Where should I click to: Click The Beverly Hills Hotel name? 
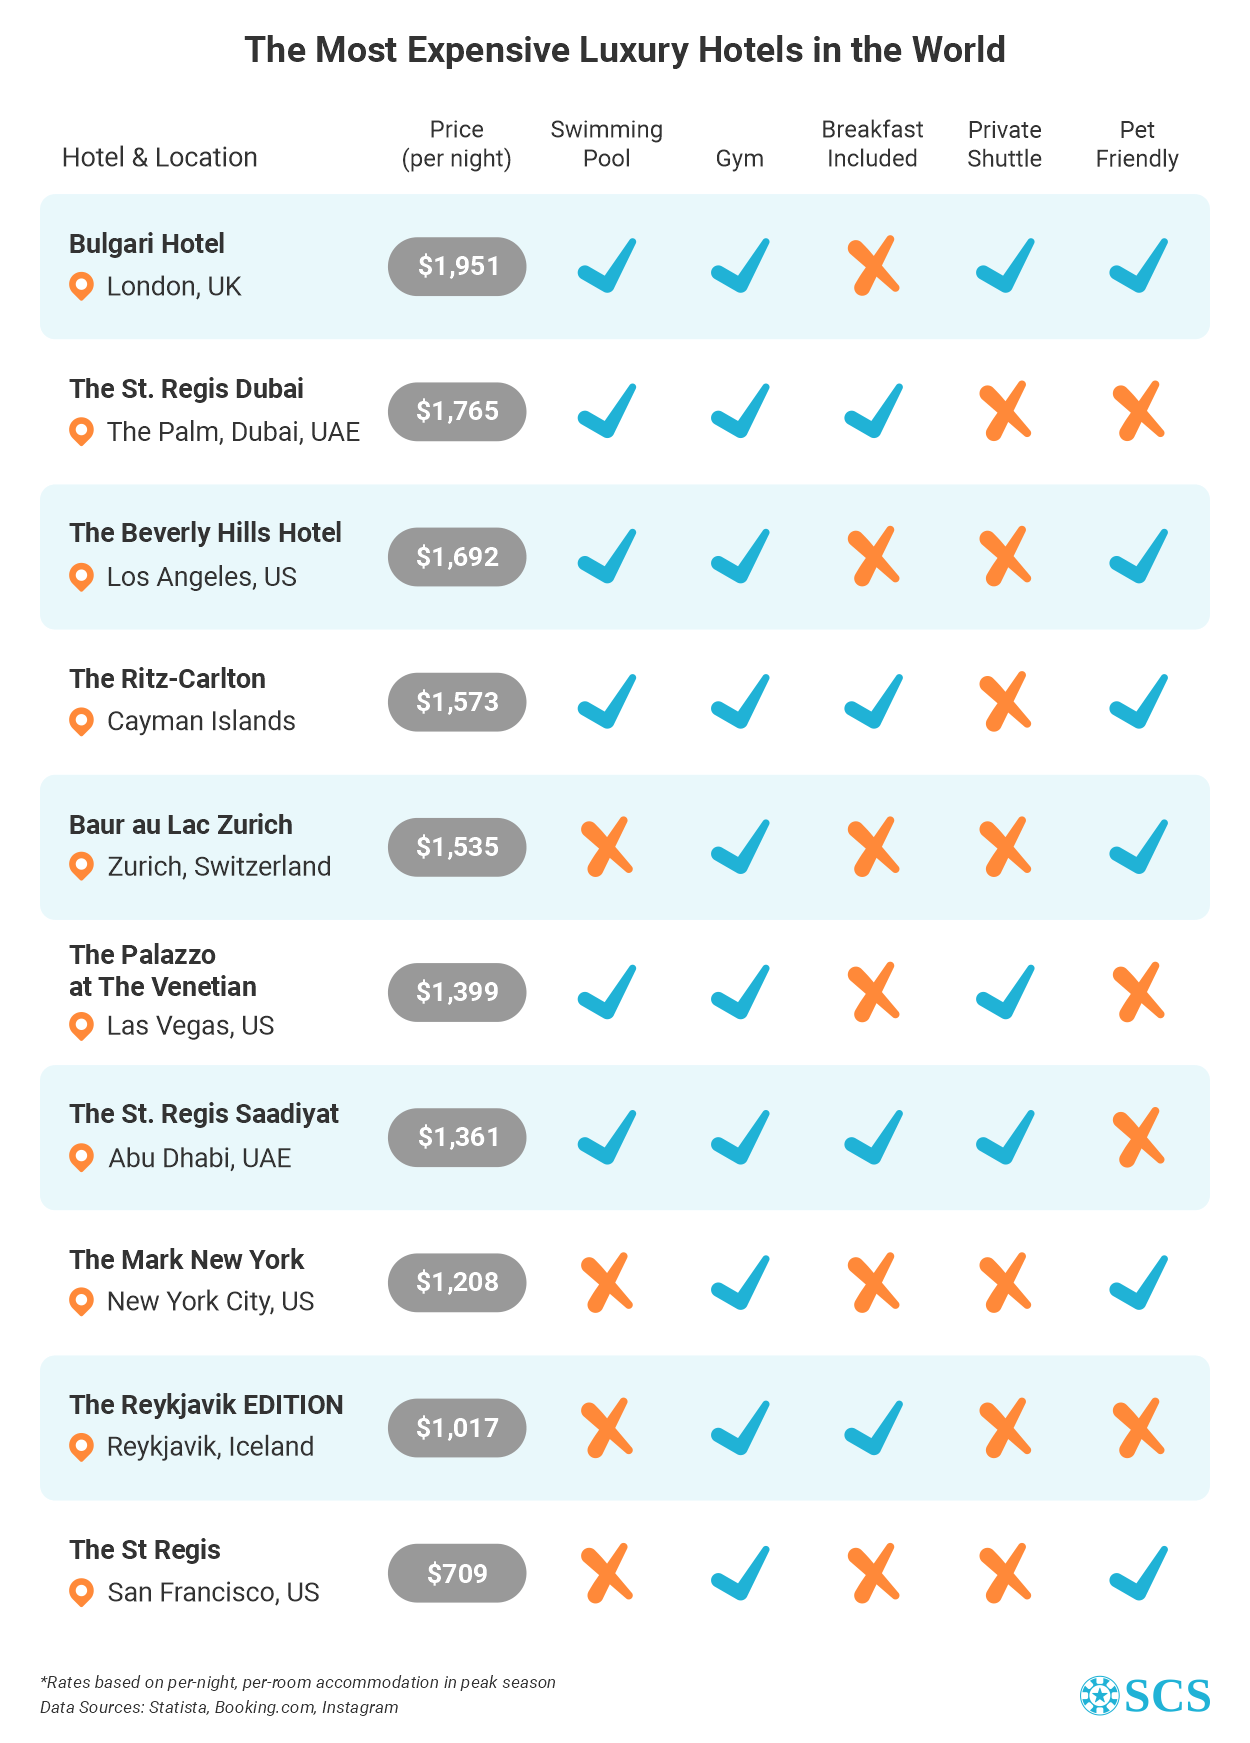(205, 533)
